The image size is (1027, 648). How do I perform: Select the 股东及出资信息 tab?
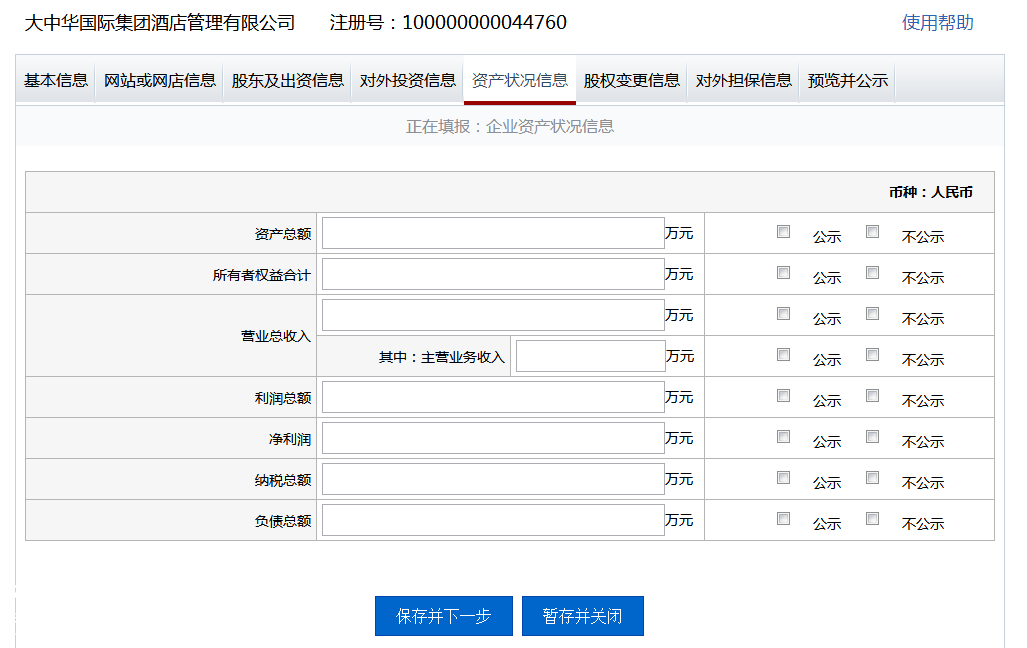(x=286, y=80)
